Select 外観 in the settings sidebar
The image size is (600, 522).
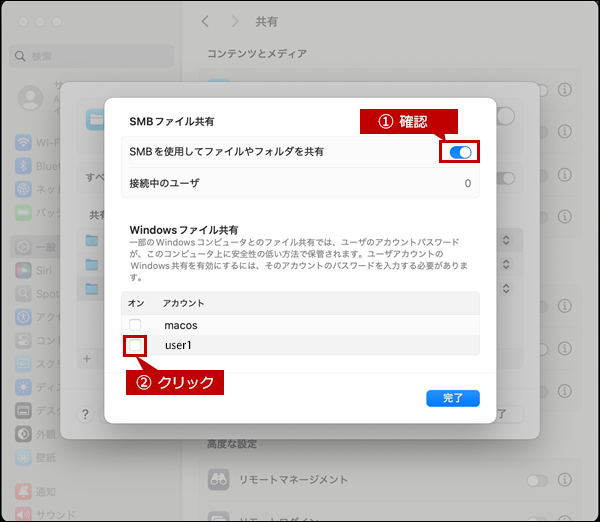click(x=24, y=433)
